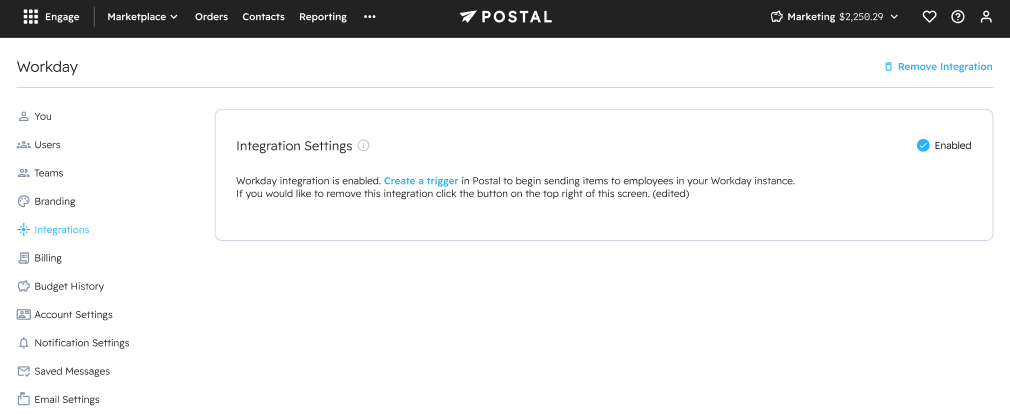Open the Orders menu item
Screen dimensions: 1010x414
tap(211, 17)
